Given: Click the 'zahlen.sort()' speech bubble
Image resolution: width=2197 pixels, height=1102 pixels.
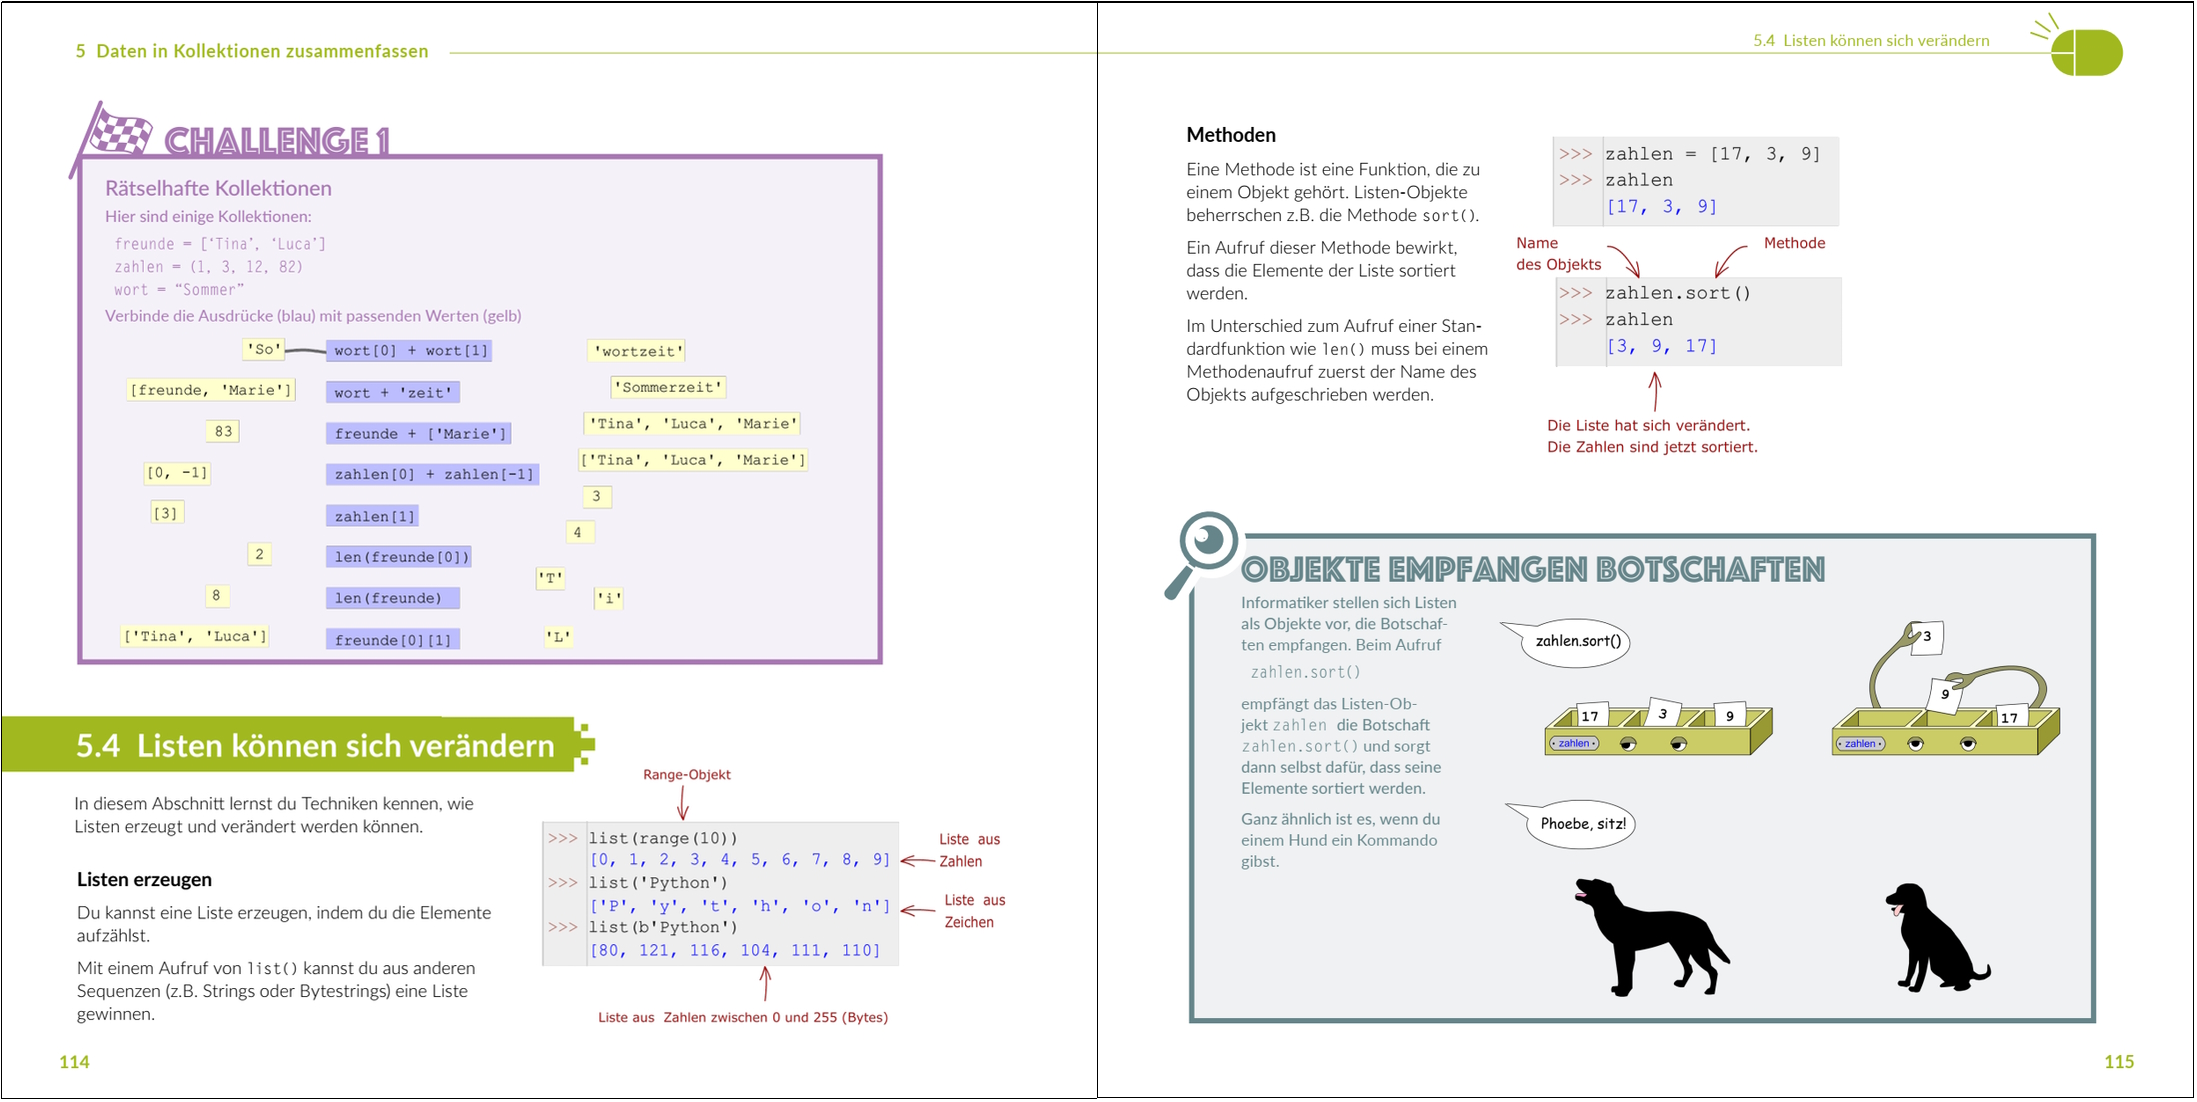Looking at the screenshot, I should tap(1577, 641).
